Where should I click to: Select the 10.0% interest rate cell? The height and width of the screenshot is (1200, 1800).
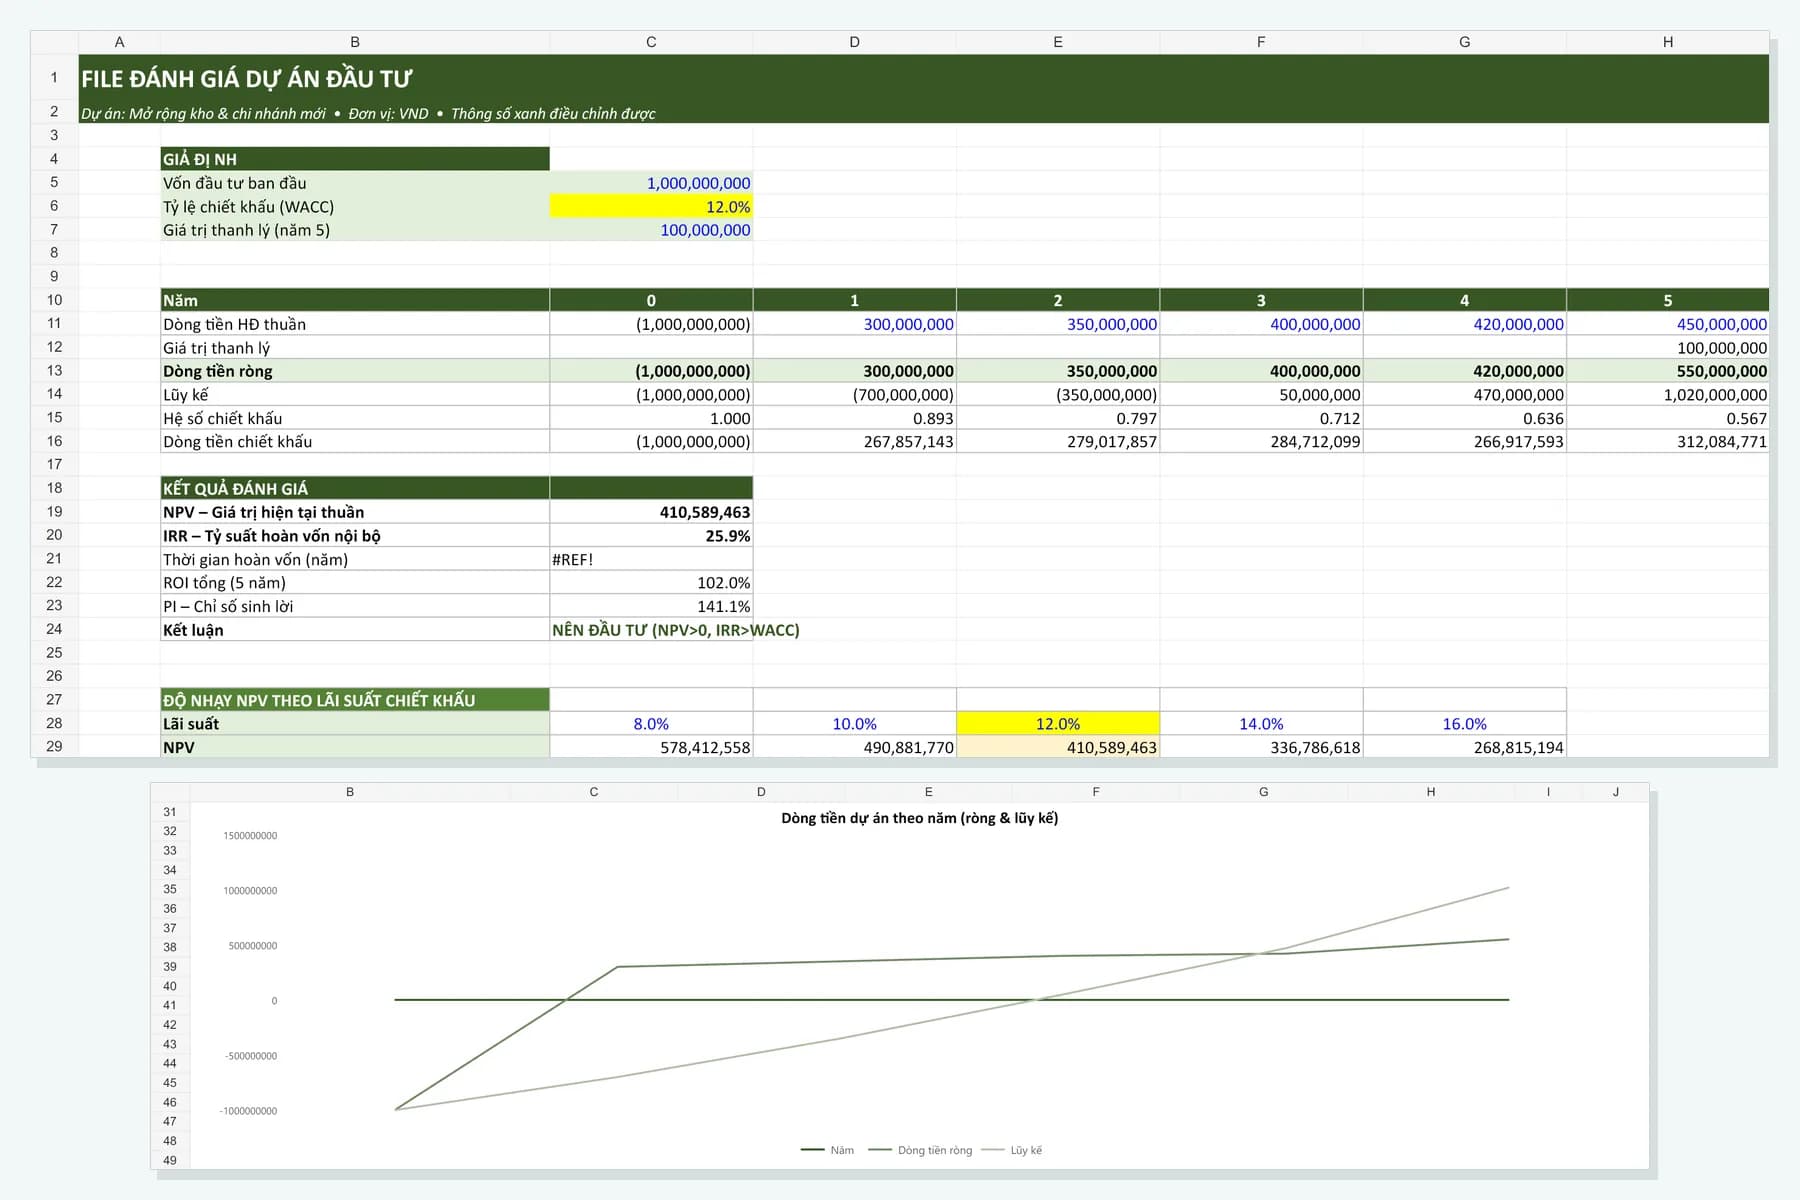(x=854, y=723)
